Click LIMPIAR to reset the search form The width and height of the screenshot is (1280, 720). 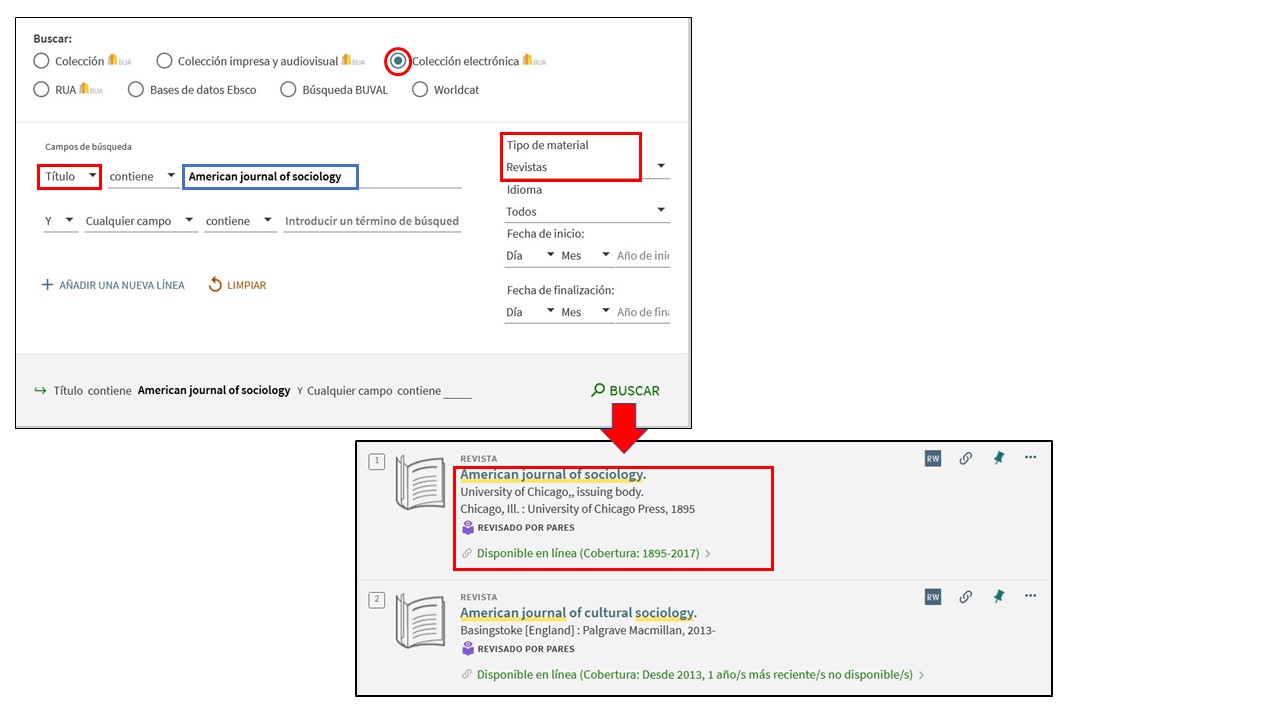pos(237,285)
